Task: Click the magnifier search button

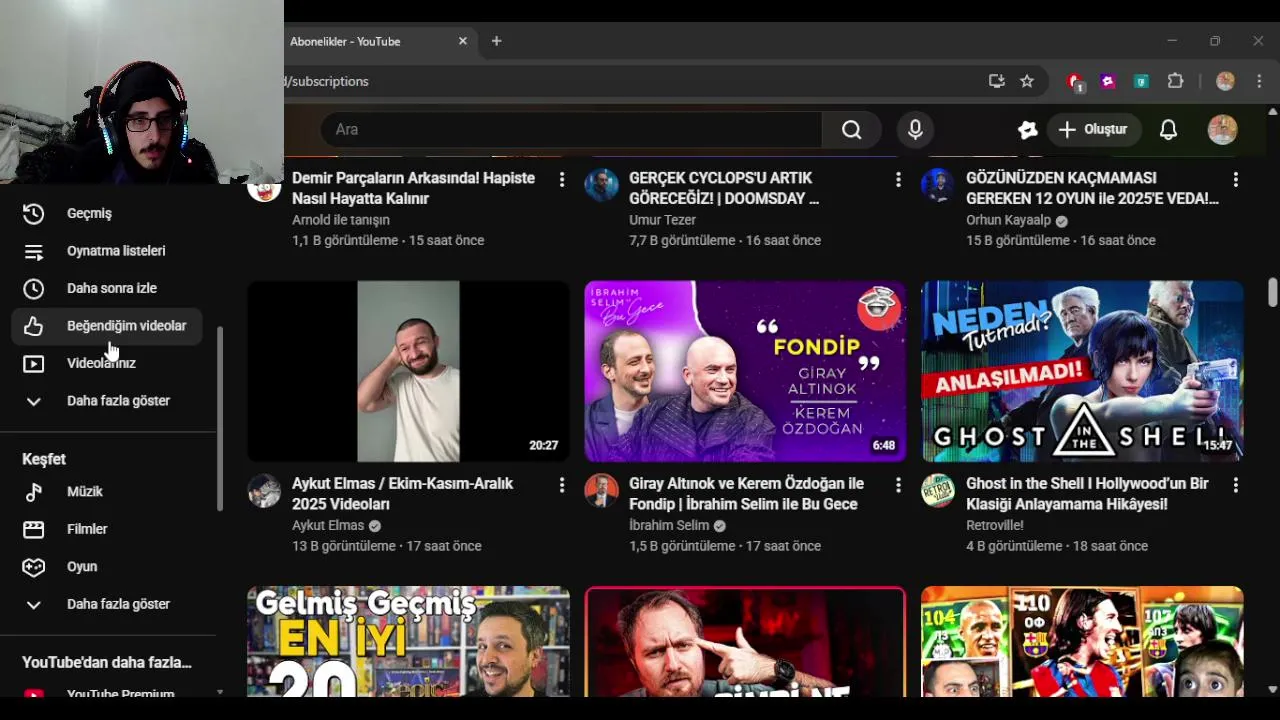Action: click(x=851, y=129)
